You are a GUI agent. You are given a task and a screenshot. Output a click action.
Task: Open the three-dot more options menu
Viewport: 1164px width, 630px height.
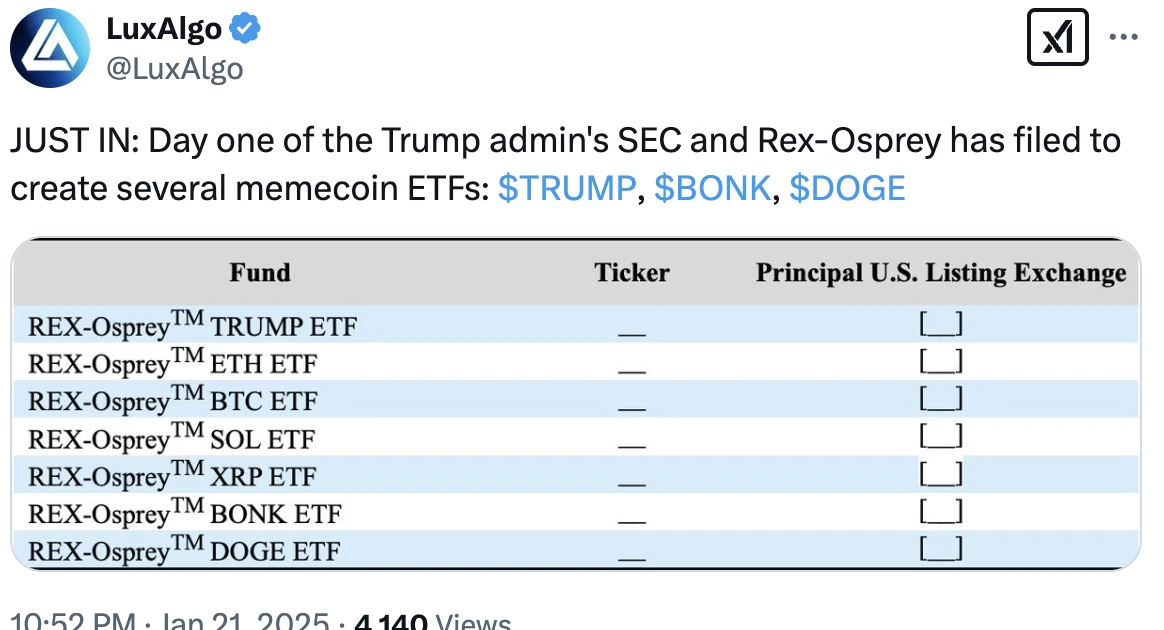point(1122,36)
